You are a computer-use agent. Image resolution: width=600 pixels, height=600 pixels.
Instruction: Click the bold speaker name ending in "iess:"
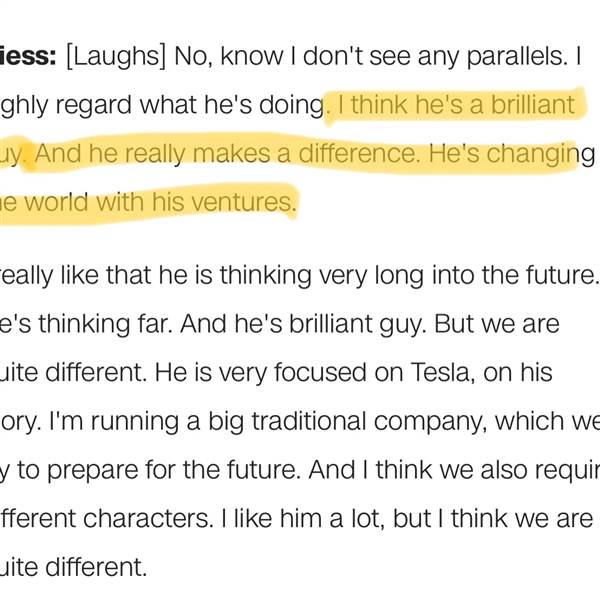pos(28,56)
